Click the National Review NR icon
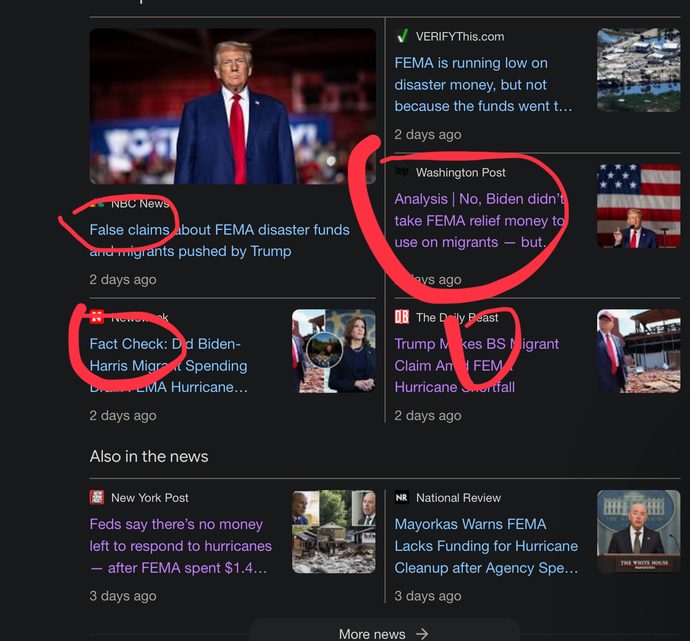Screen dimensions: 690x641 coord(402,498)
